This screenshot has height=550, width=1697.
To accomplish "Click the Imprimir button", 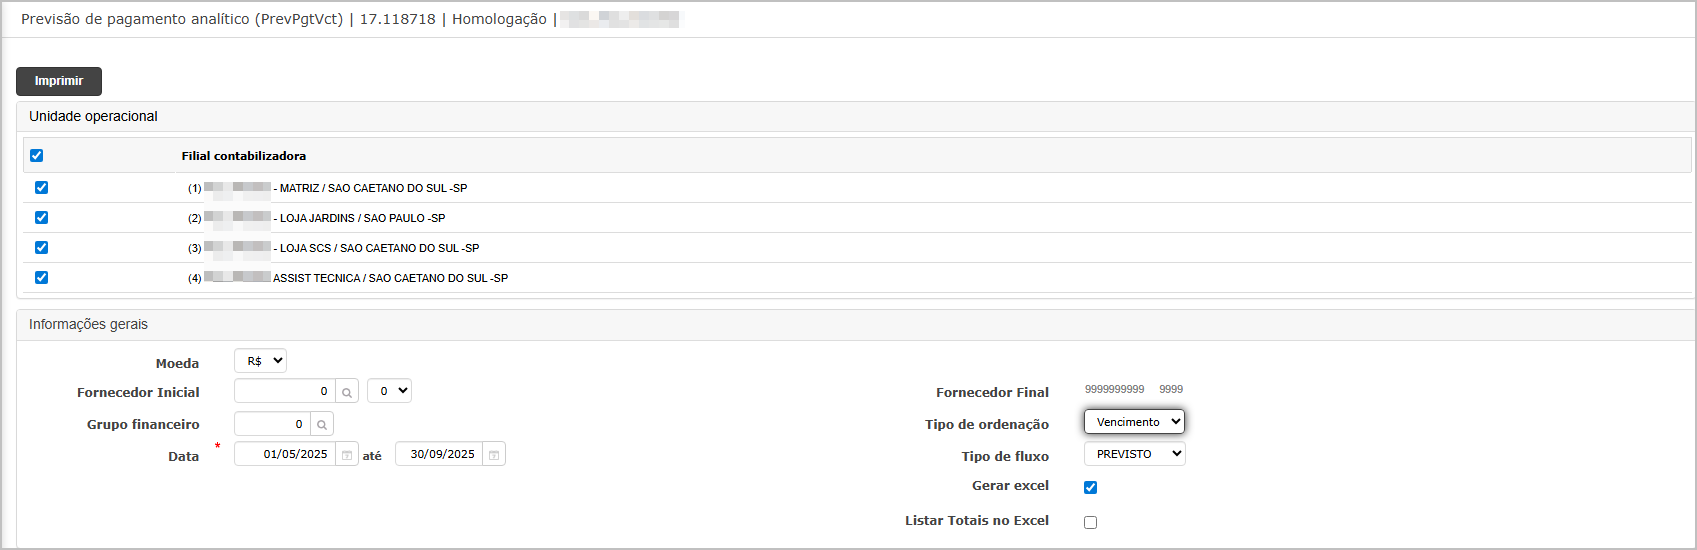I will (59, 81).
